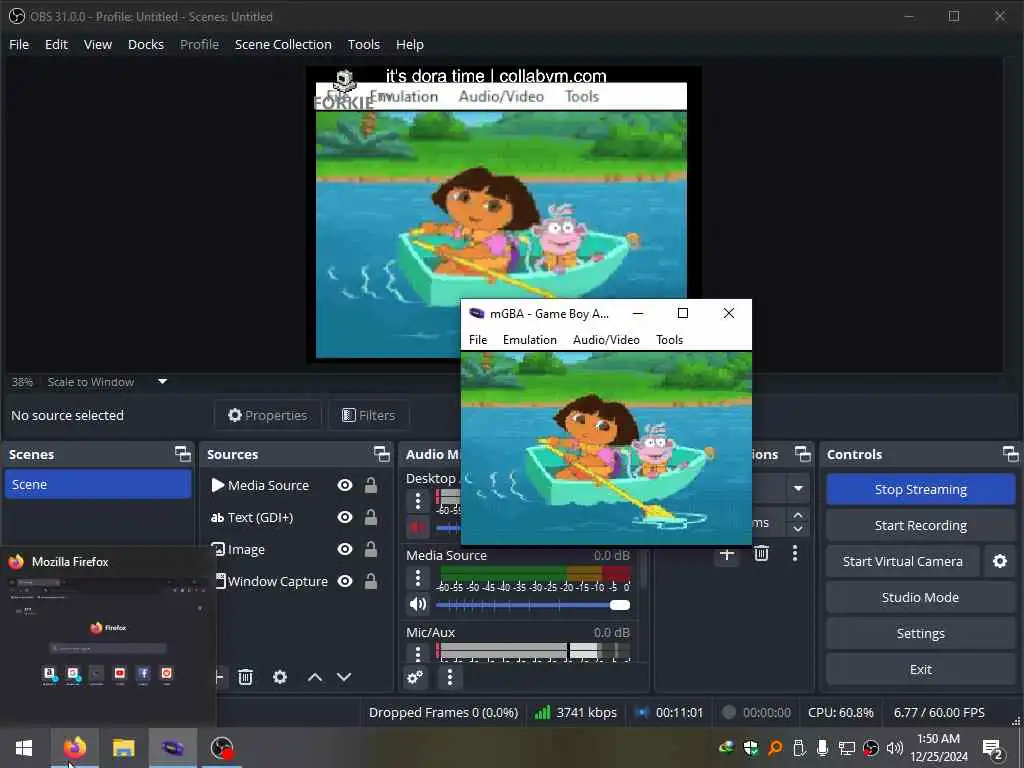Screen dimensions: 1024x768
Task: Open the File menu in OBS
Action: click(19, 44)
